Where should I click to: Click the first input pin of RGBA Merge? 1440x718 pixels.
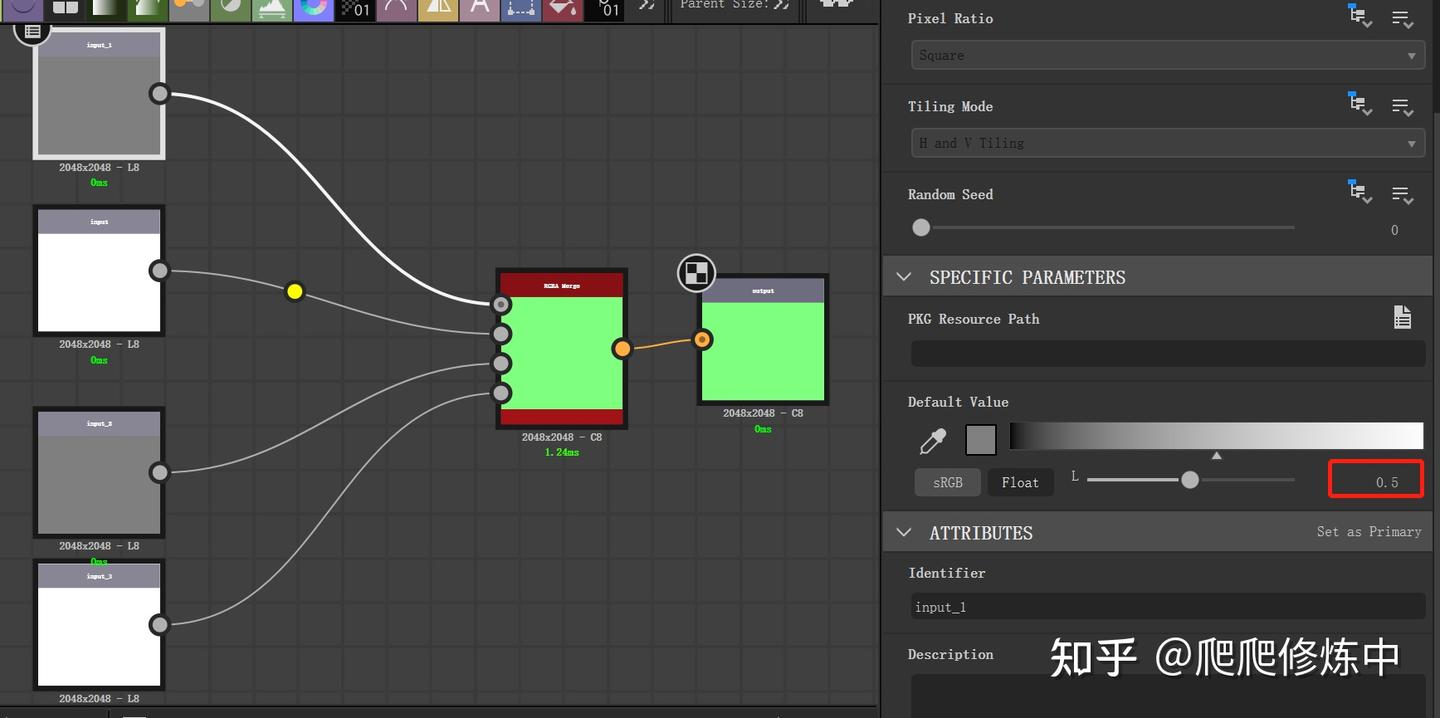click(x=502, y=304)
